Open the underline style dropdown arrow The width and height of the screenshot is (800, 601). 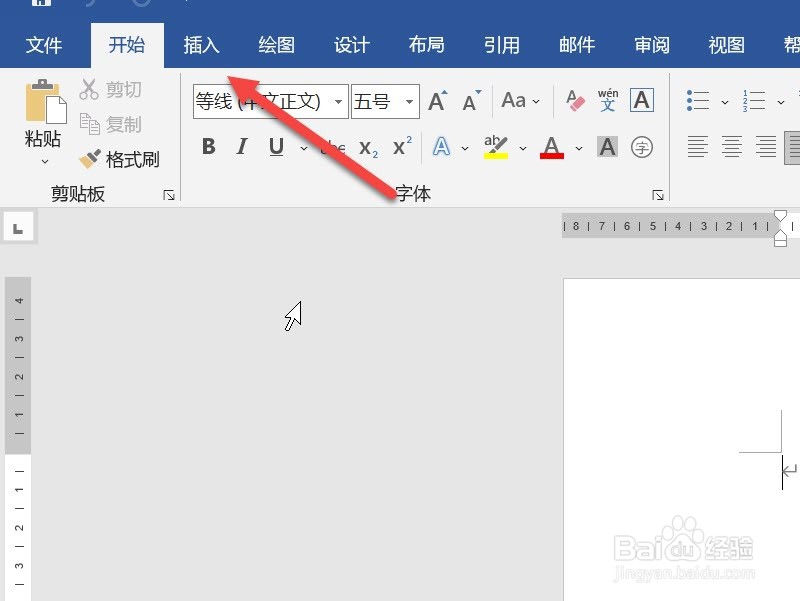[x=303, y=147]
